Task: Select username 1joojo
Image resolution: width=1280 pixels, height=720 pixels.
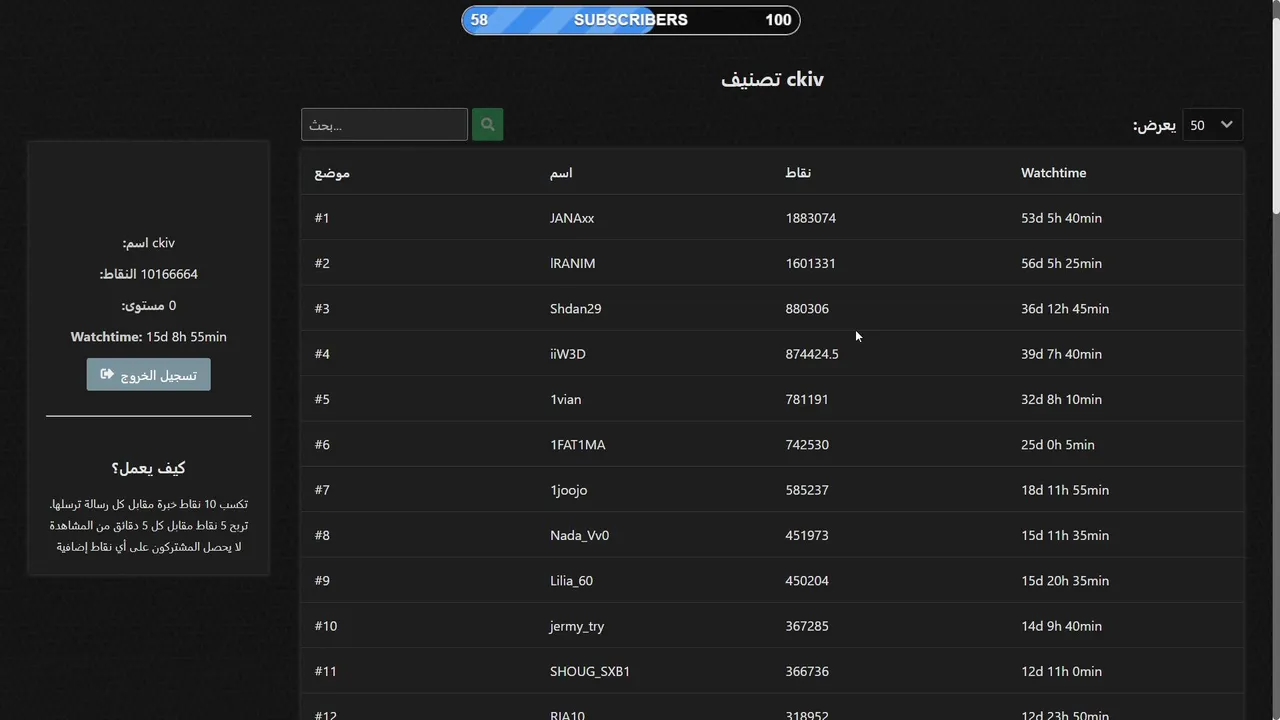Action: 568,490
